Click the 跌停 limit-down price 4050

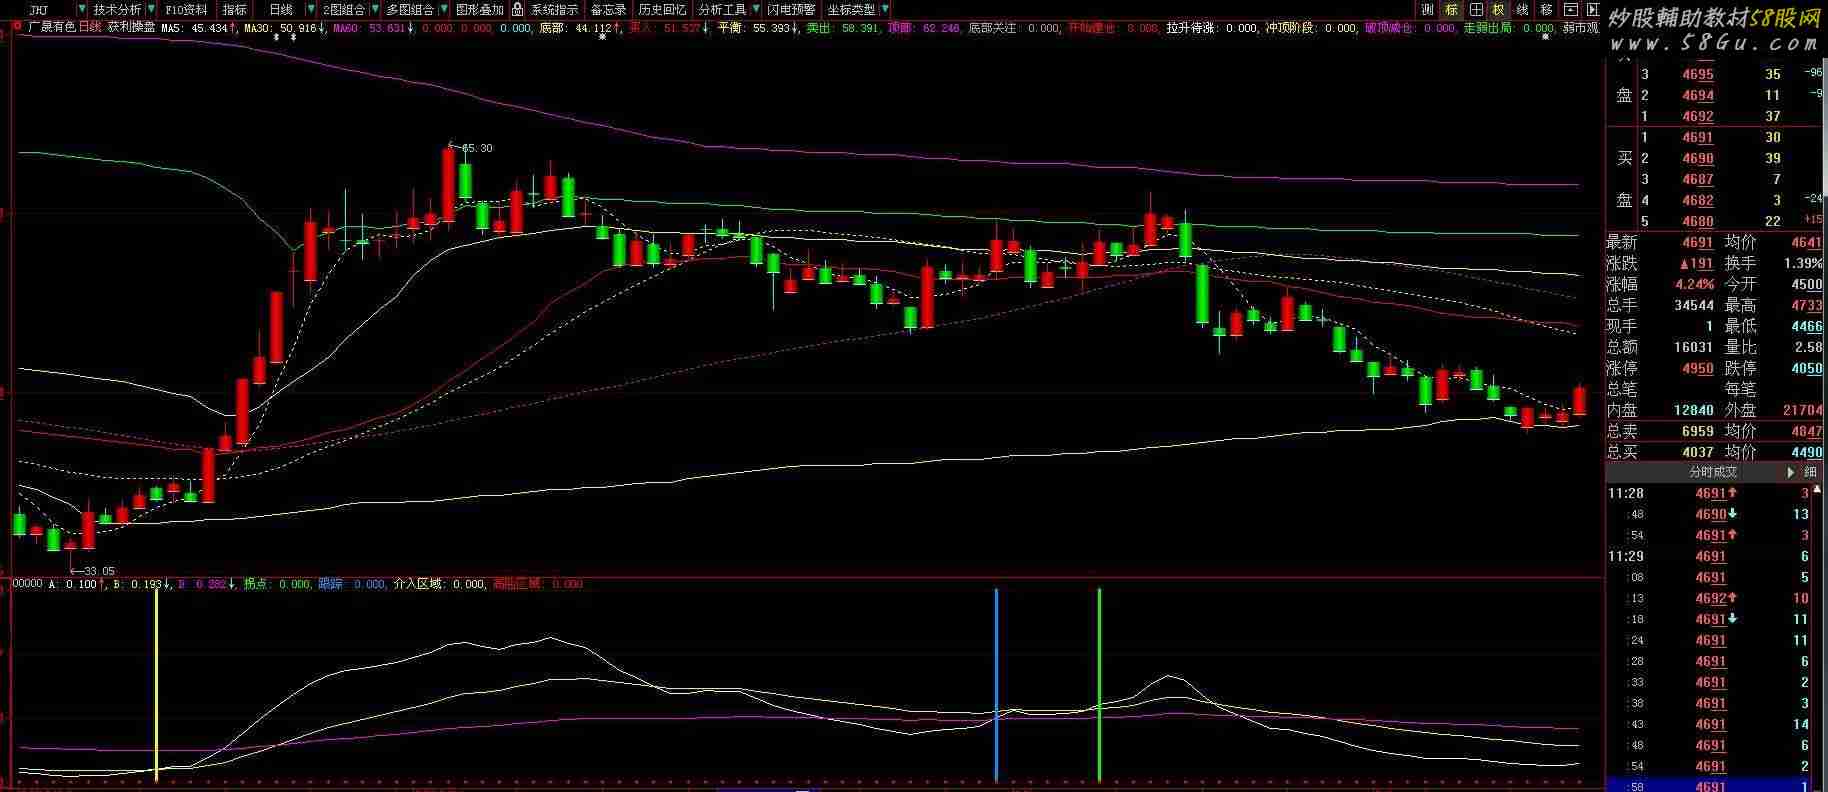click(x=1806, y=368)
